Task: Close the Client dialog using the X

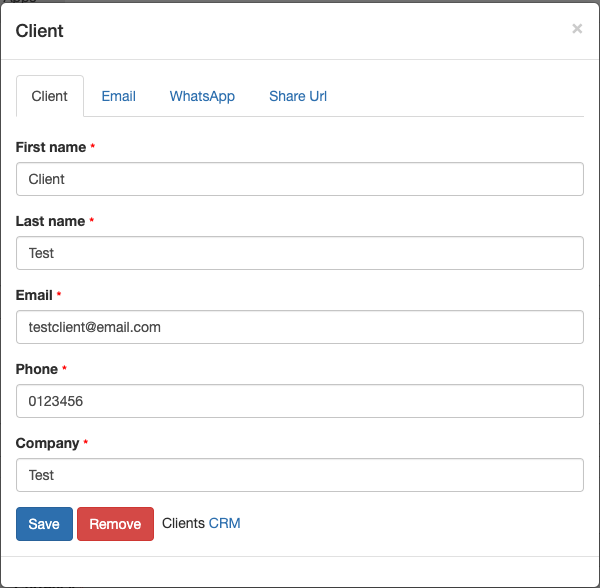Action: pyautogui.click(x=577, y=29)
